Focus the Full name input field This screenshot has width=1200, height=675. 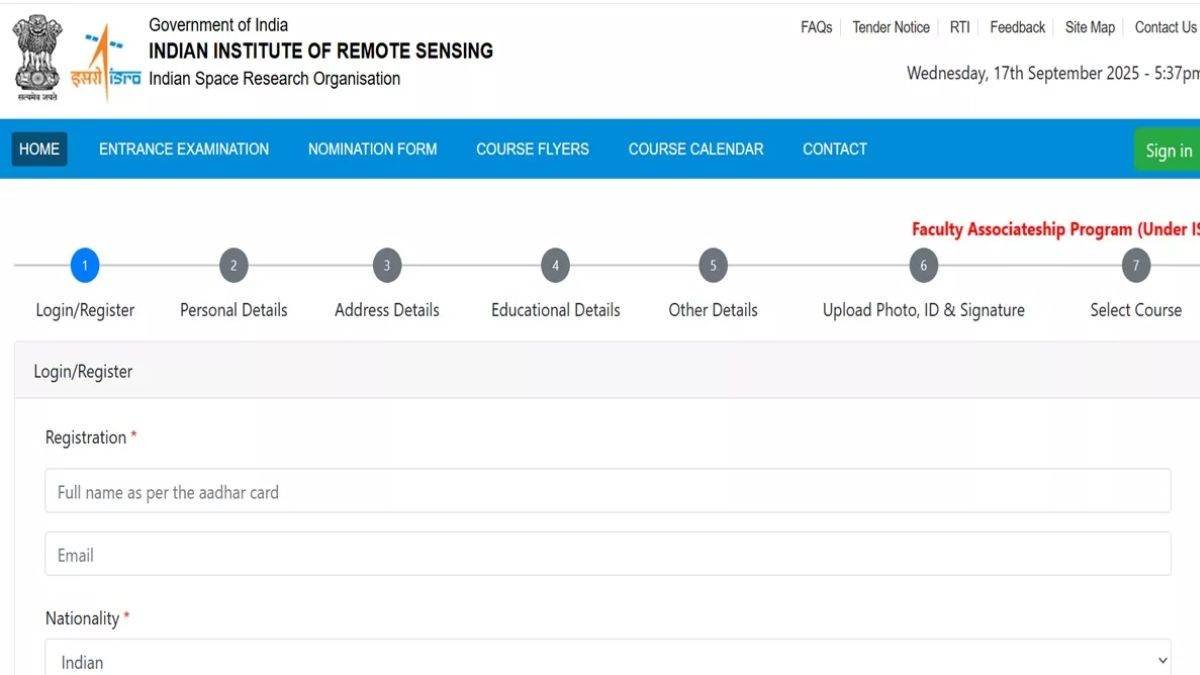pyautogui.click(x=607, y=491)
